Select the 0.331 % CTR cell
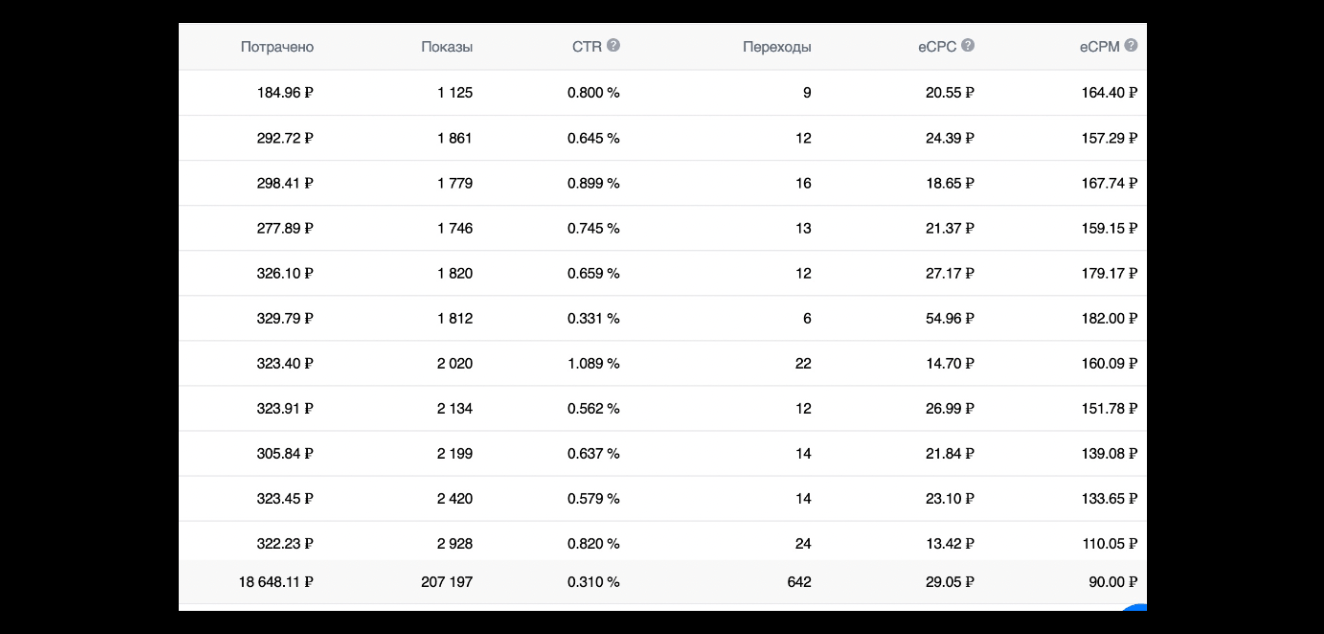 [593, 319]
